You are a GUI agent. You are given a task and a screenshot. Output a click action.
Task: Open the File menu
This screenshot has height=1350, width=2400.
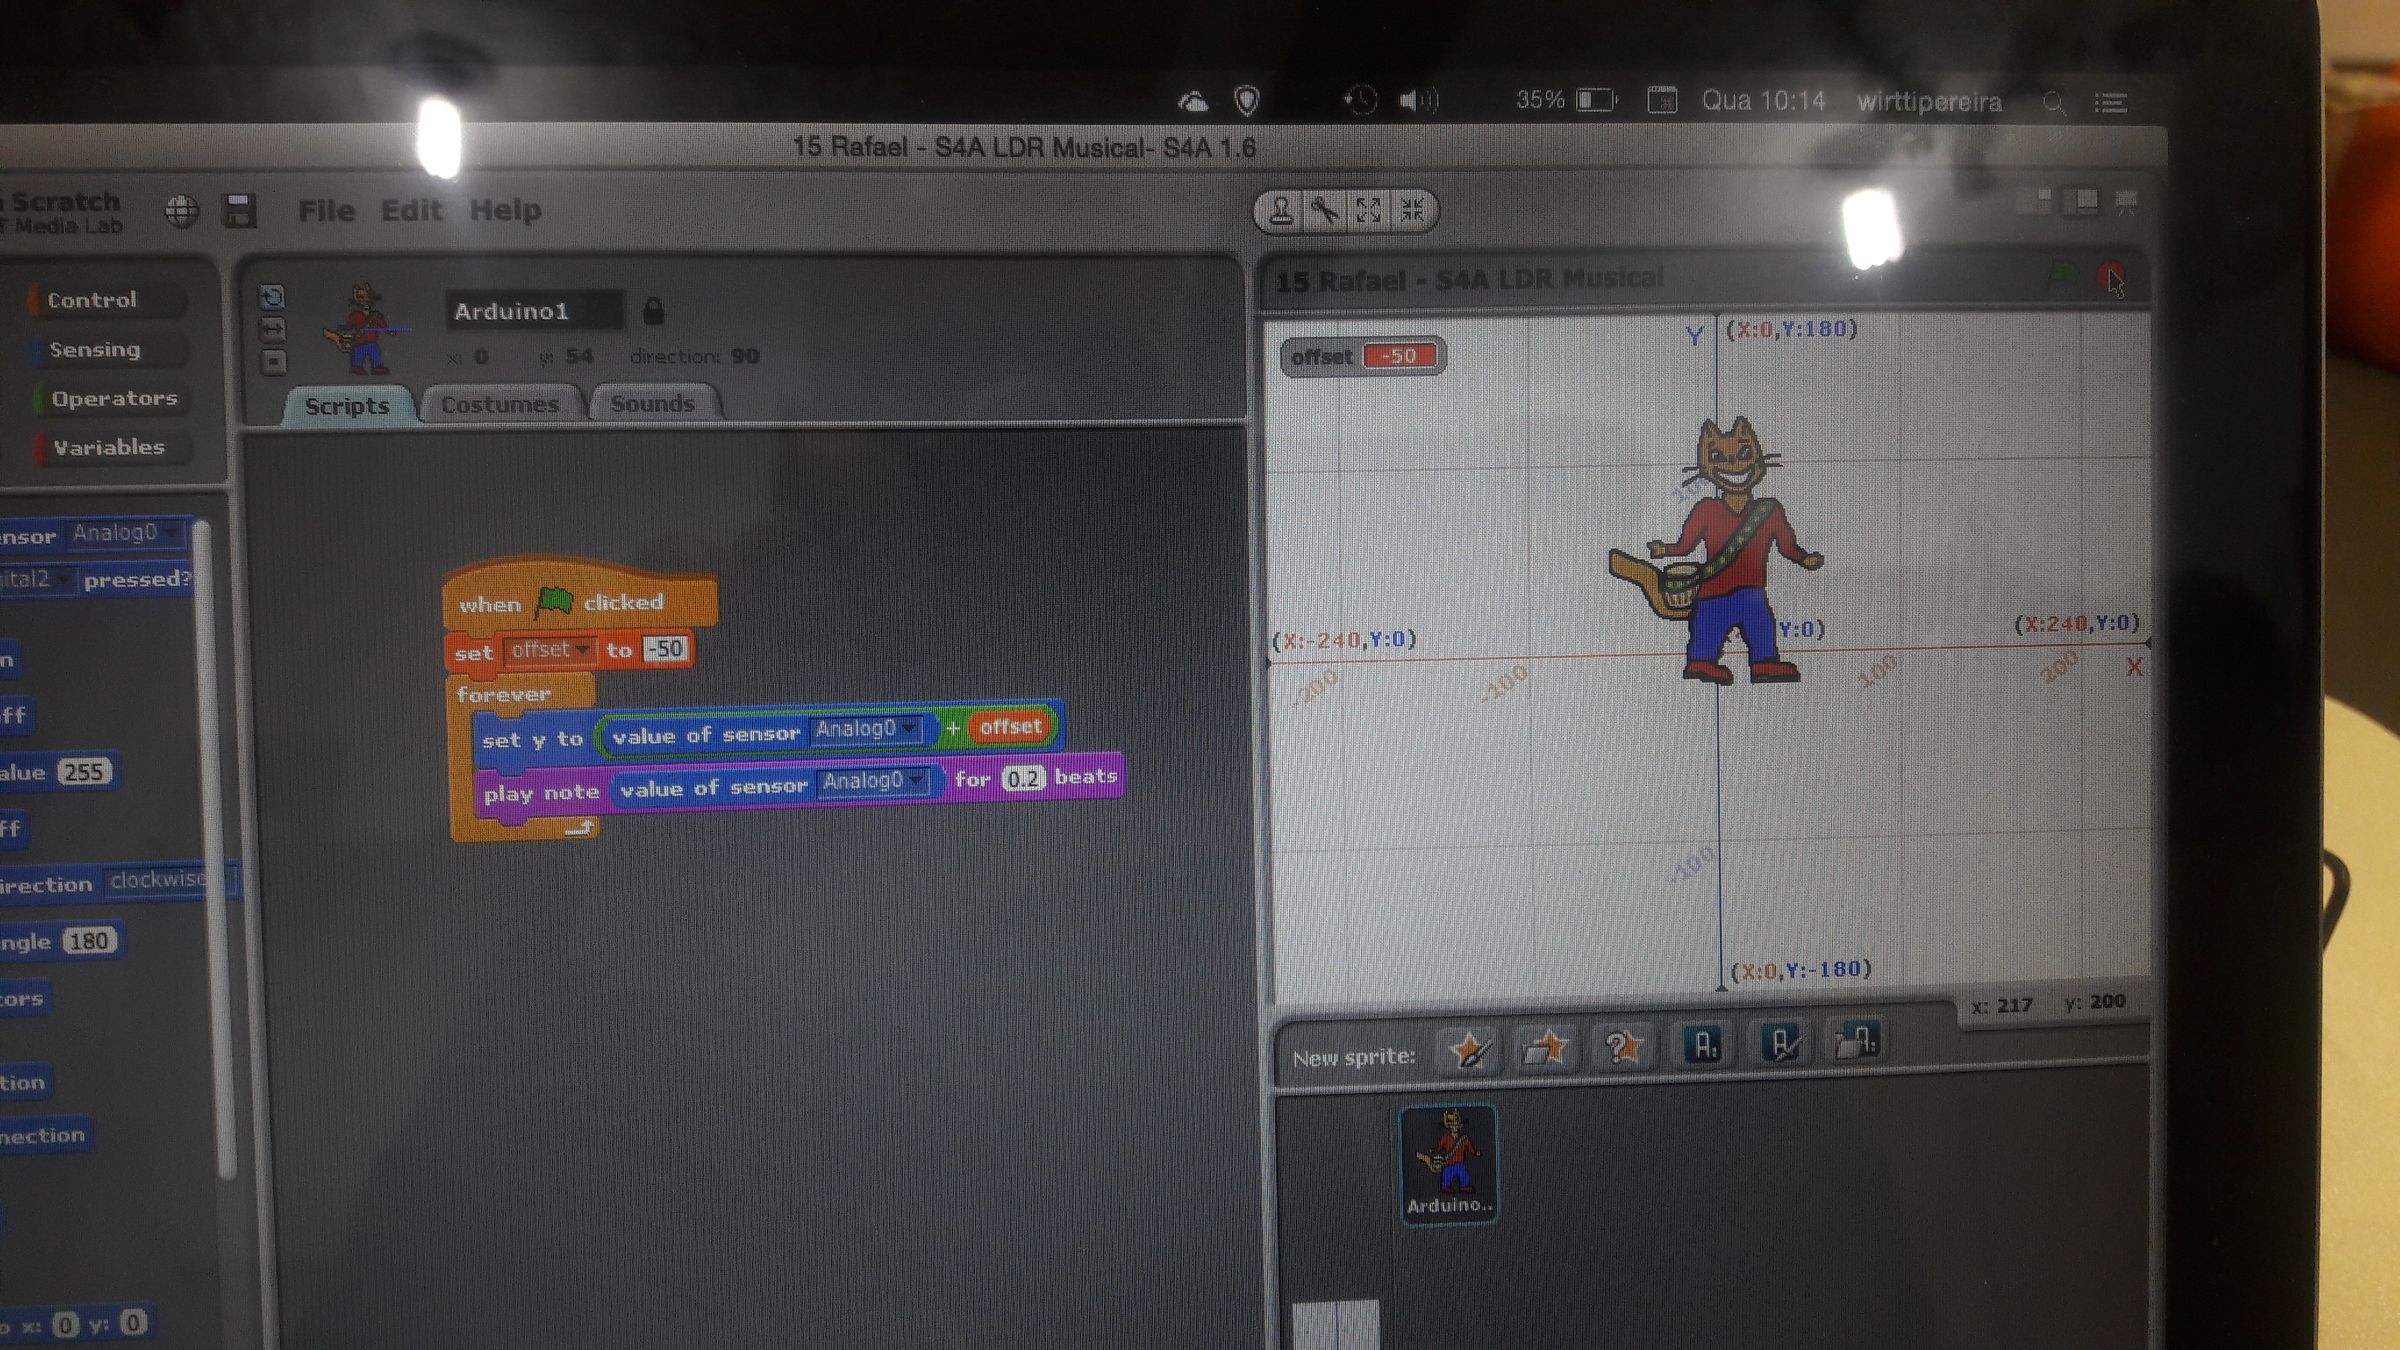326,211
